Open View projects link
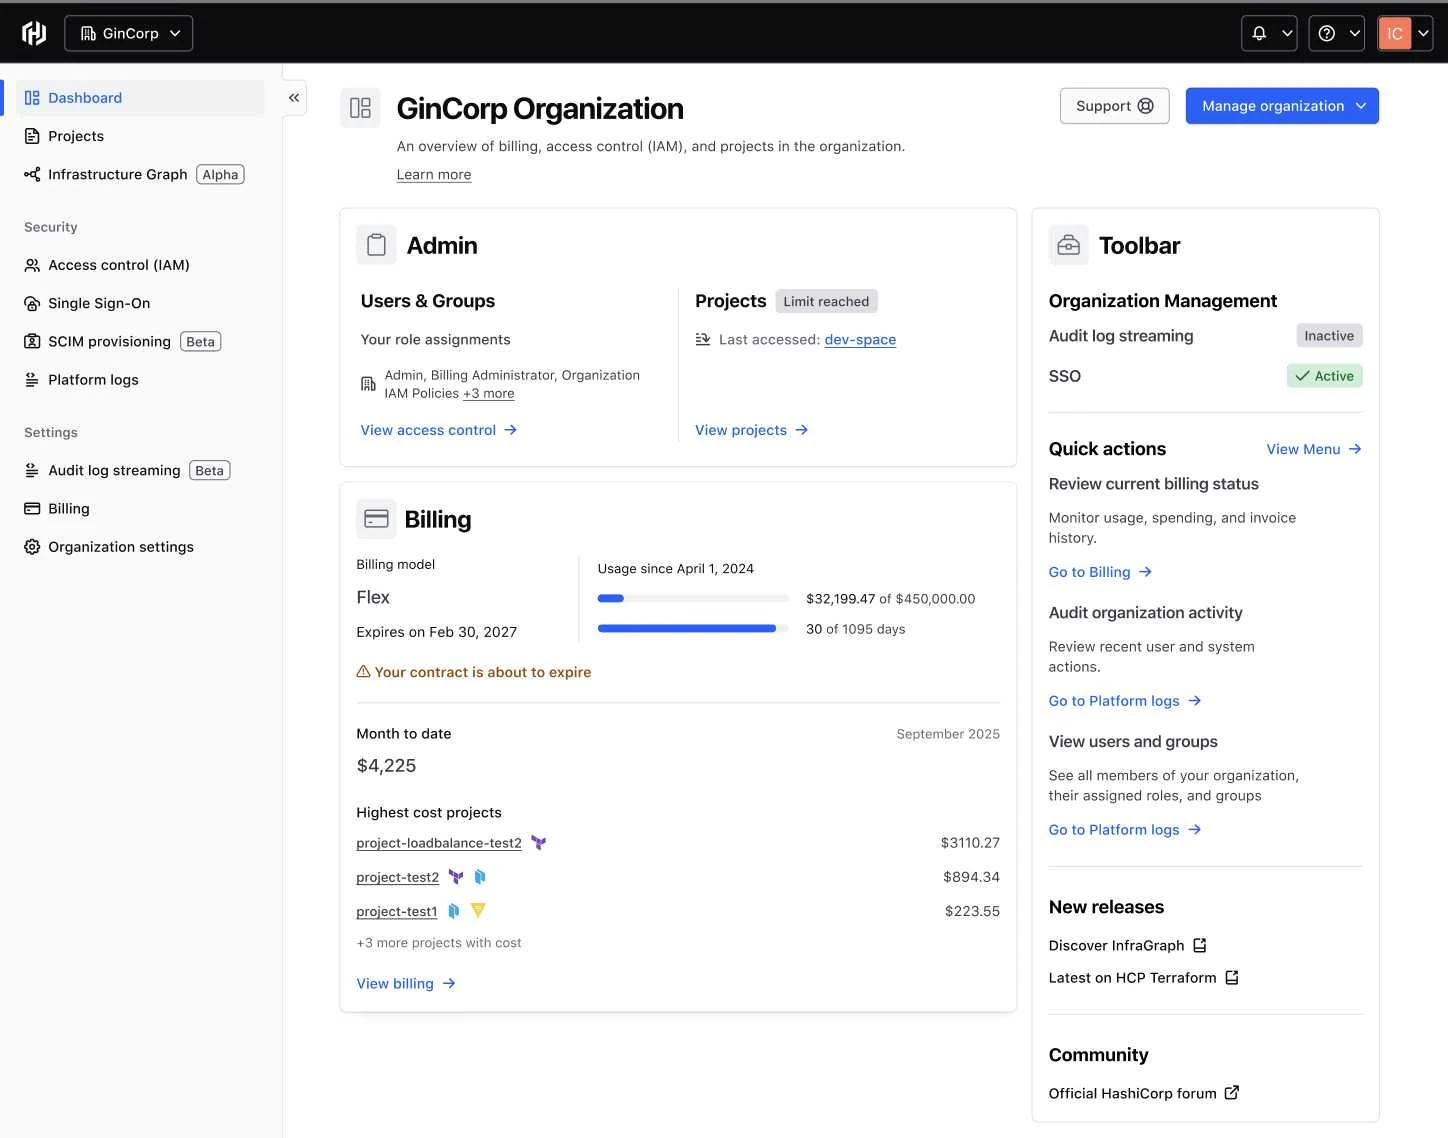Screen dimensions: 1448x1138 pyautogui.click(x=752, y=430)
